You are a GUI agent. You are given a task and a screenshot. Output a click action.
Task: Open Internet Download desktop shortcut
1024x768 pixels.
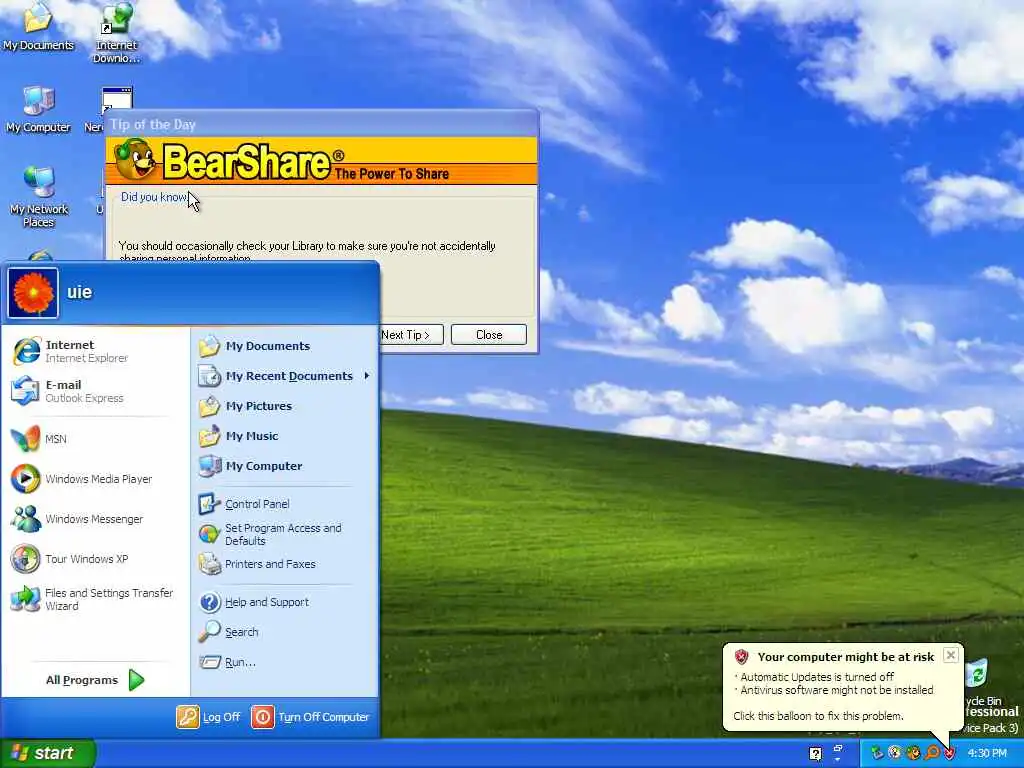[116, 33]
